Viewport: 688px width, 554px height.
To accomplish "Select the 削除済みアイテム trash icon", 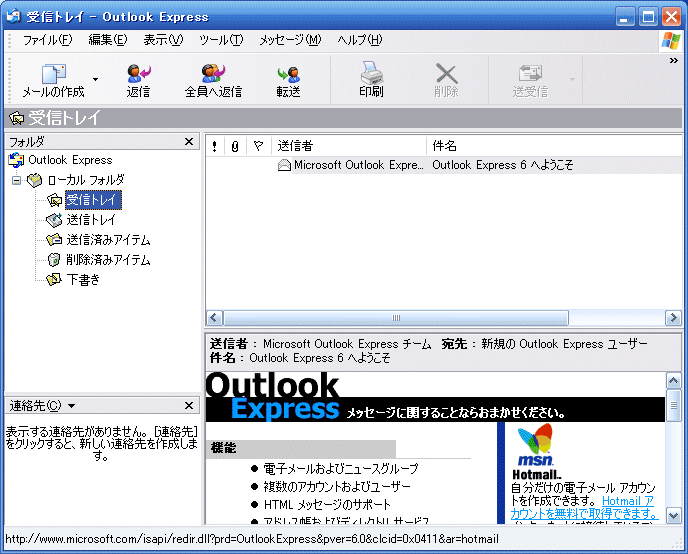I will pyautogui.click(x=54, y=260).
